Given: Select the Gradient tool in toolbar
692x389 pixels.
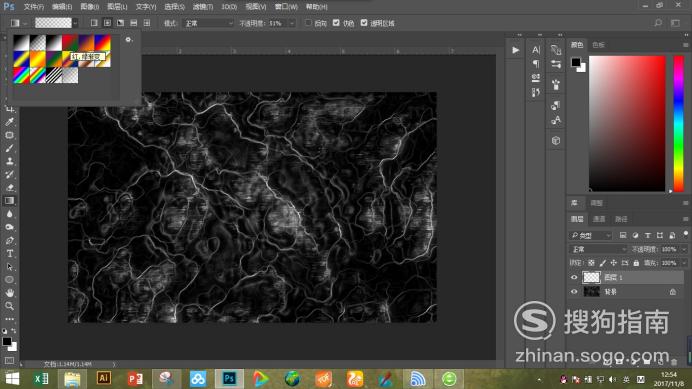Looking at the screenshot, I should pyautogui.click(x=9, y=201).
